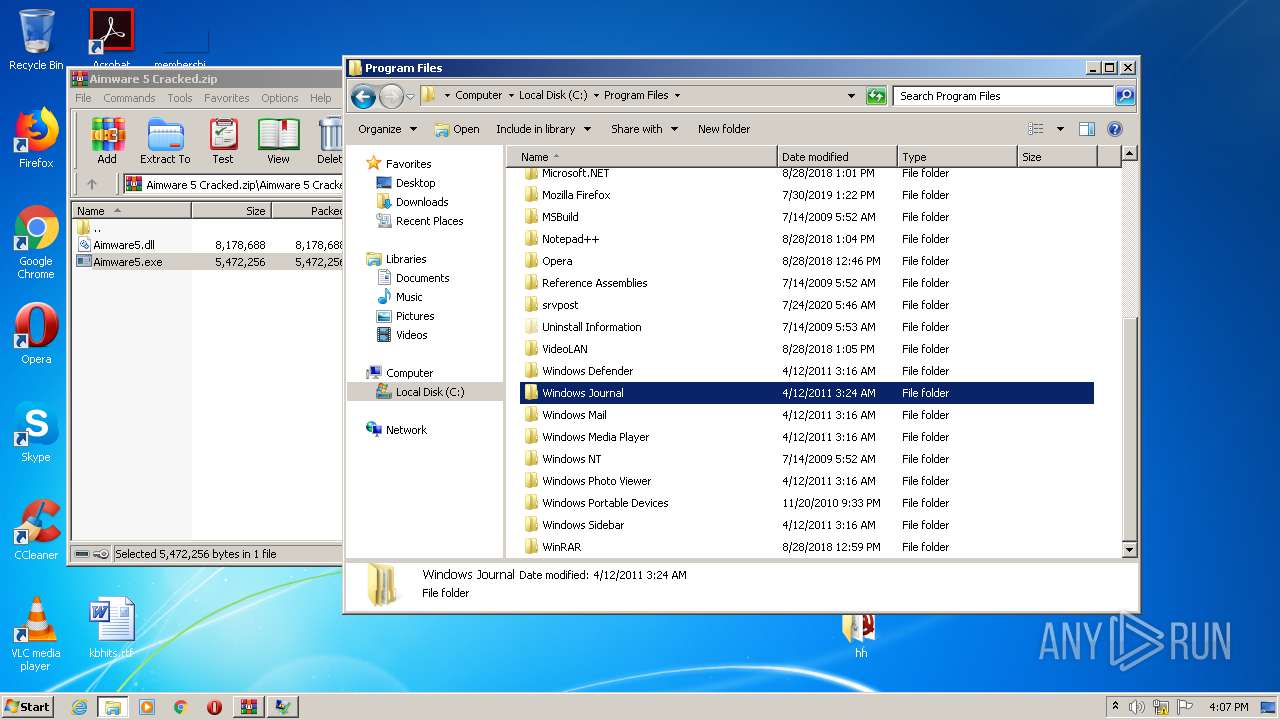The width and height of the screenshot is (1280, 720).
Task: Click the Open toolbar button
Action: [457, 129]
